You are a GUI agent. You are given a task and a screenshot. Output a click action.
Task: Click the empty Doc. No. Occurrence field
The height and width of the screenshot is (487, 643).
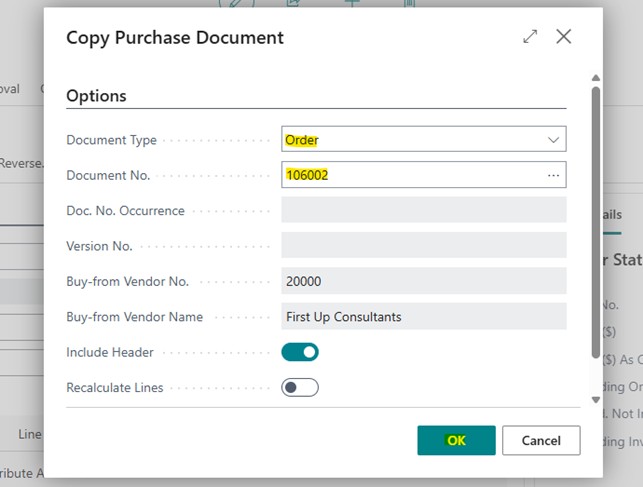click(424, 210)
